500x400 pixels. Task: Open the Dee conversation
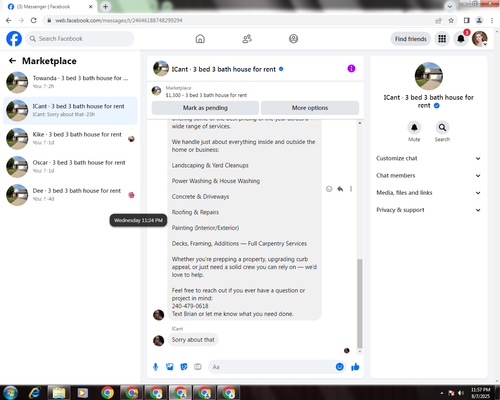pyautogui.click(x=70, y=195)
